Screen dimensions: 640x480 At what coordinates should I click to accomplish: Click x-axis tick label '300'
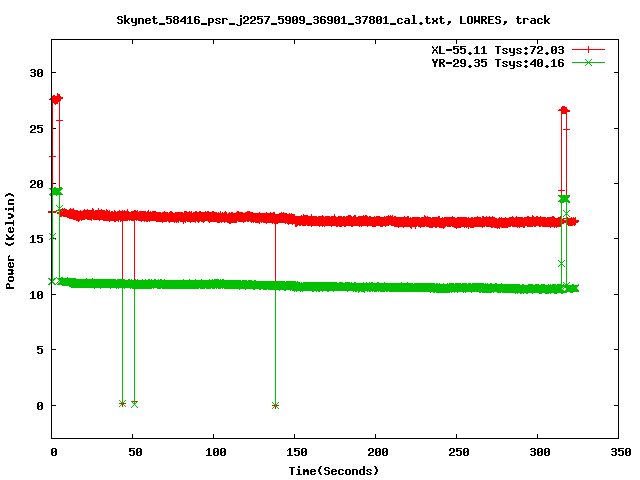[x=539, y=452]
